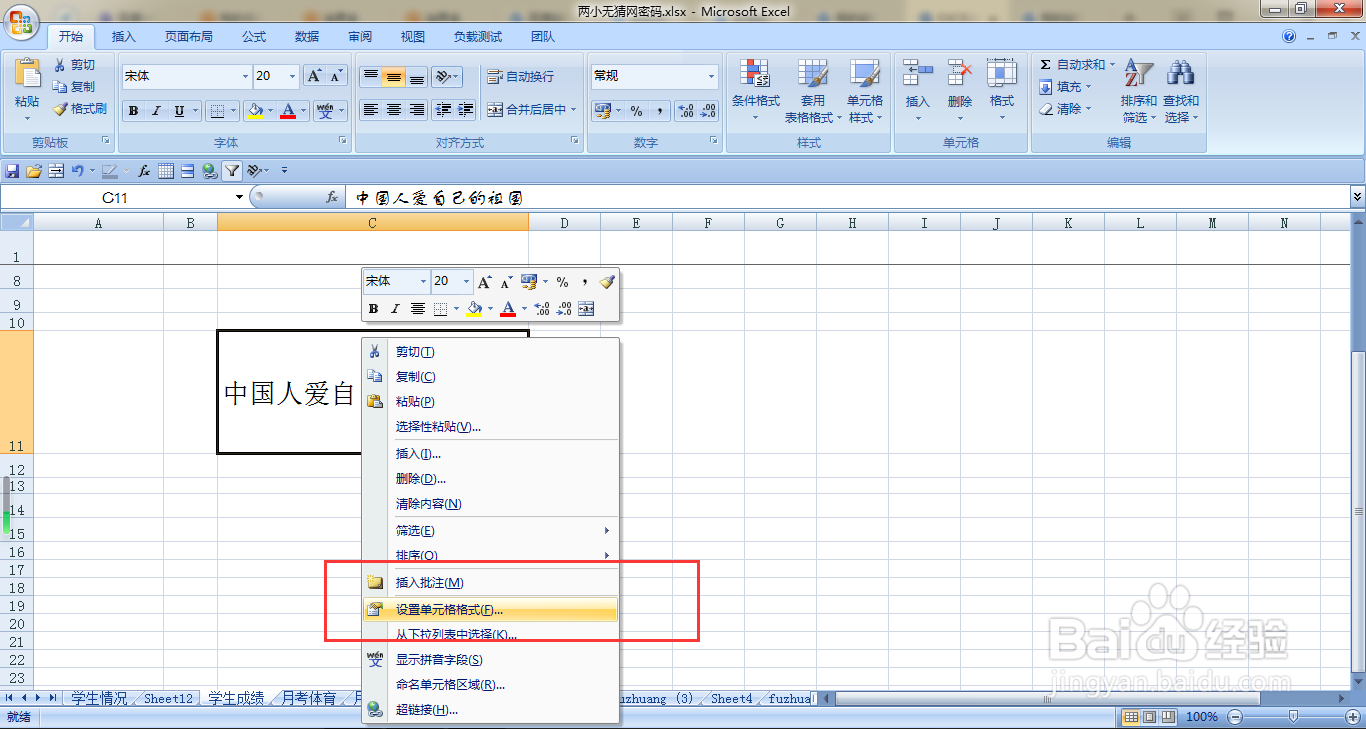Toggle Underline in ribbon font group
This screenshot has width=1366, height=729.
click(x=180, y=111)
